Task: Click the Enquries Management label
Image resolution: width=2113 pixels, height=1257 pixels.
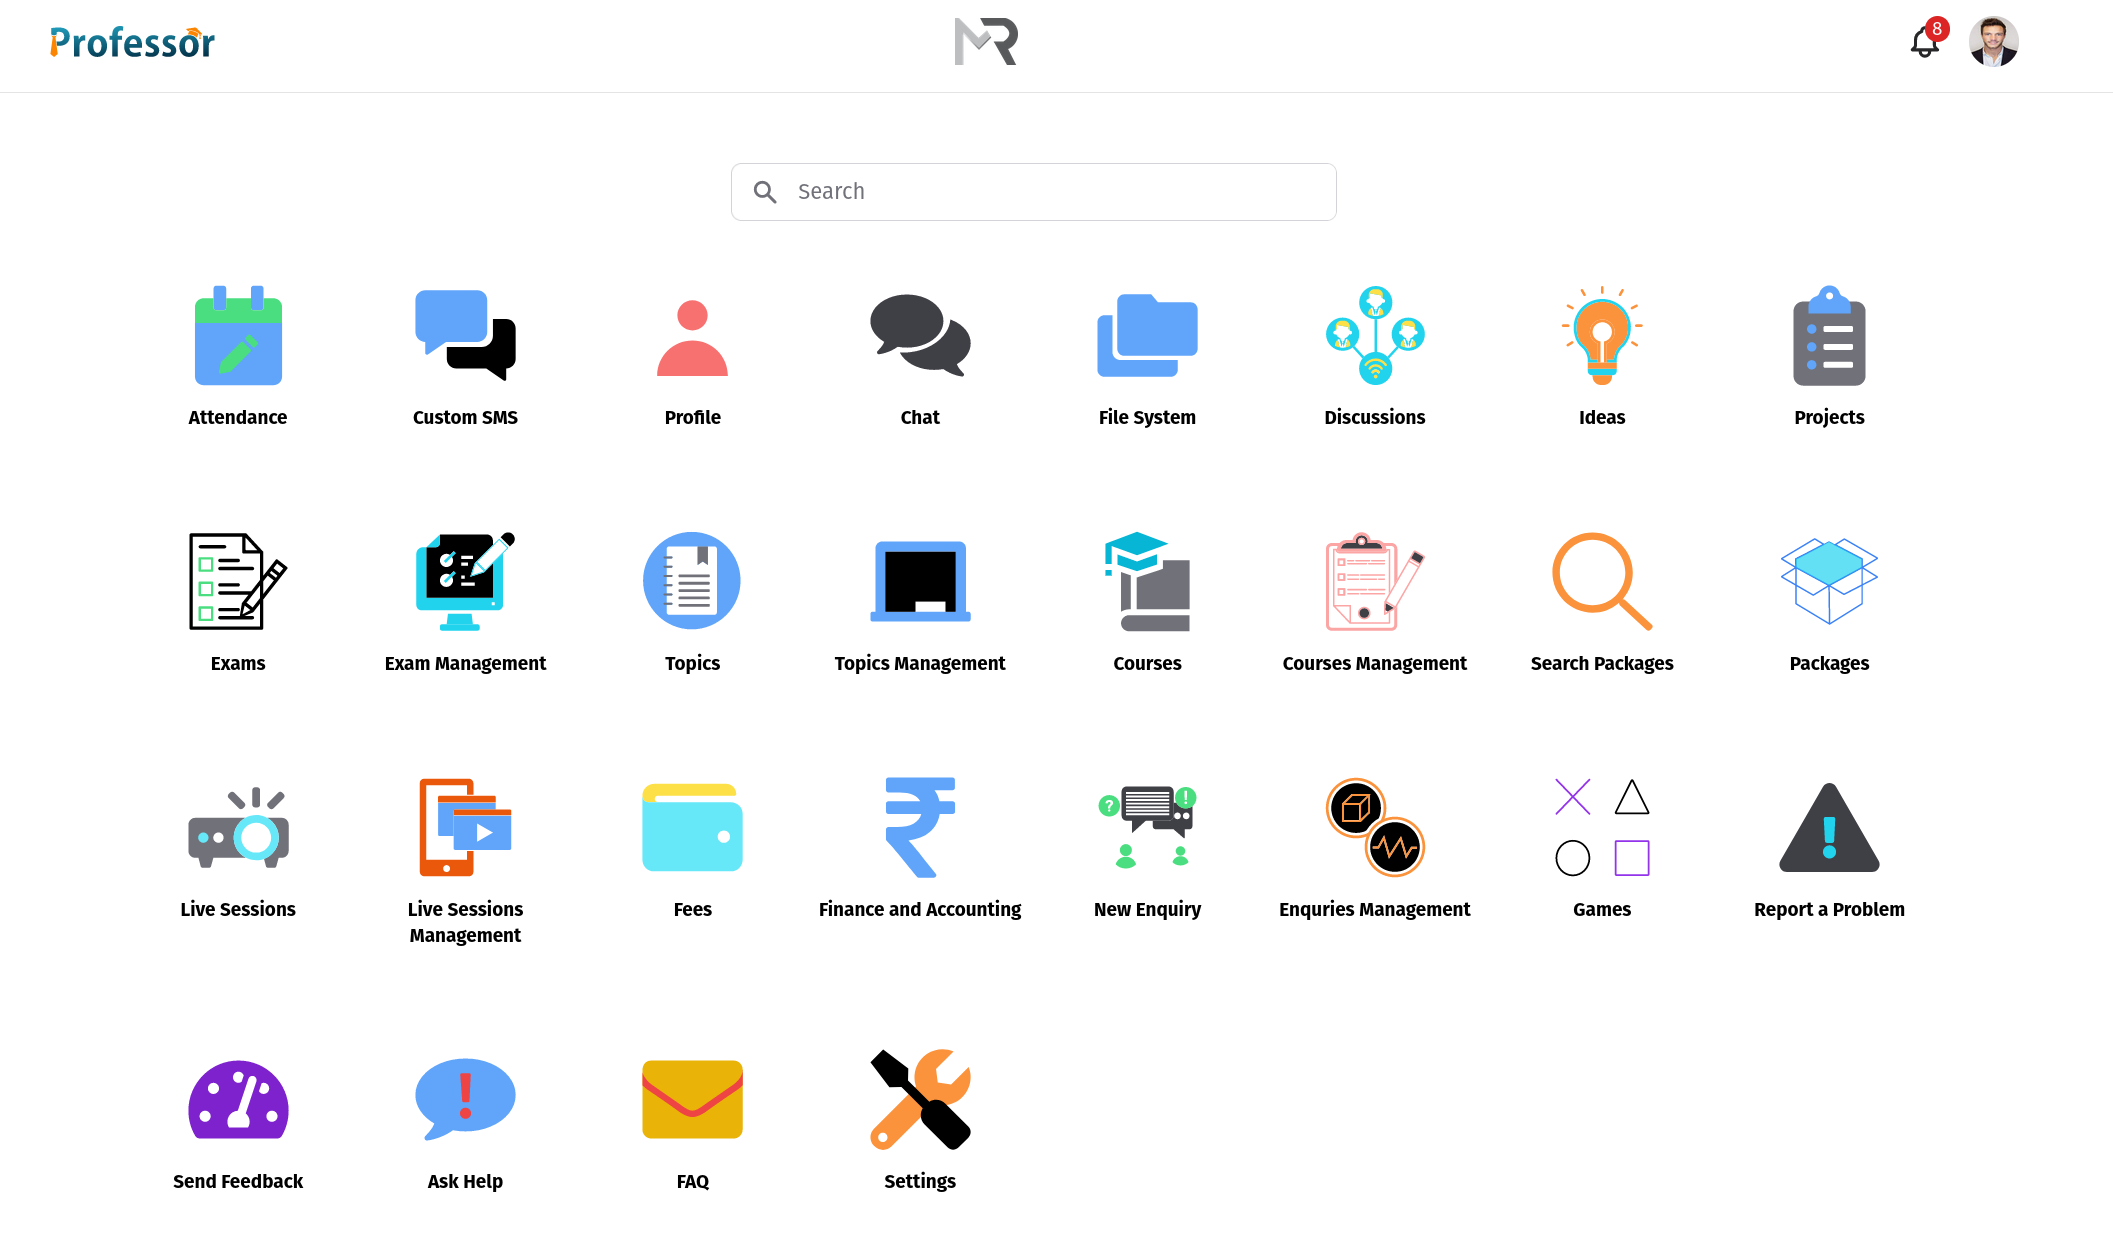Action: [x=1374, y=909]
